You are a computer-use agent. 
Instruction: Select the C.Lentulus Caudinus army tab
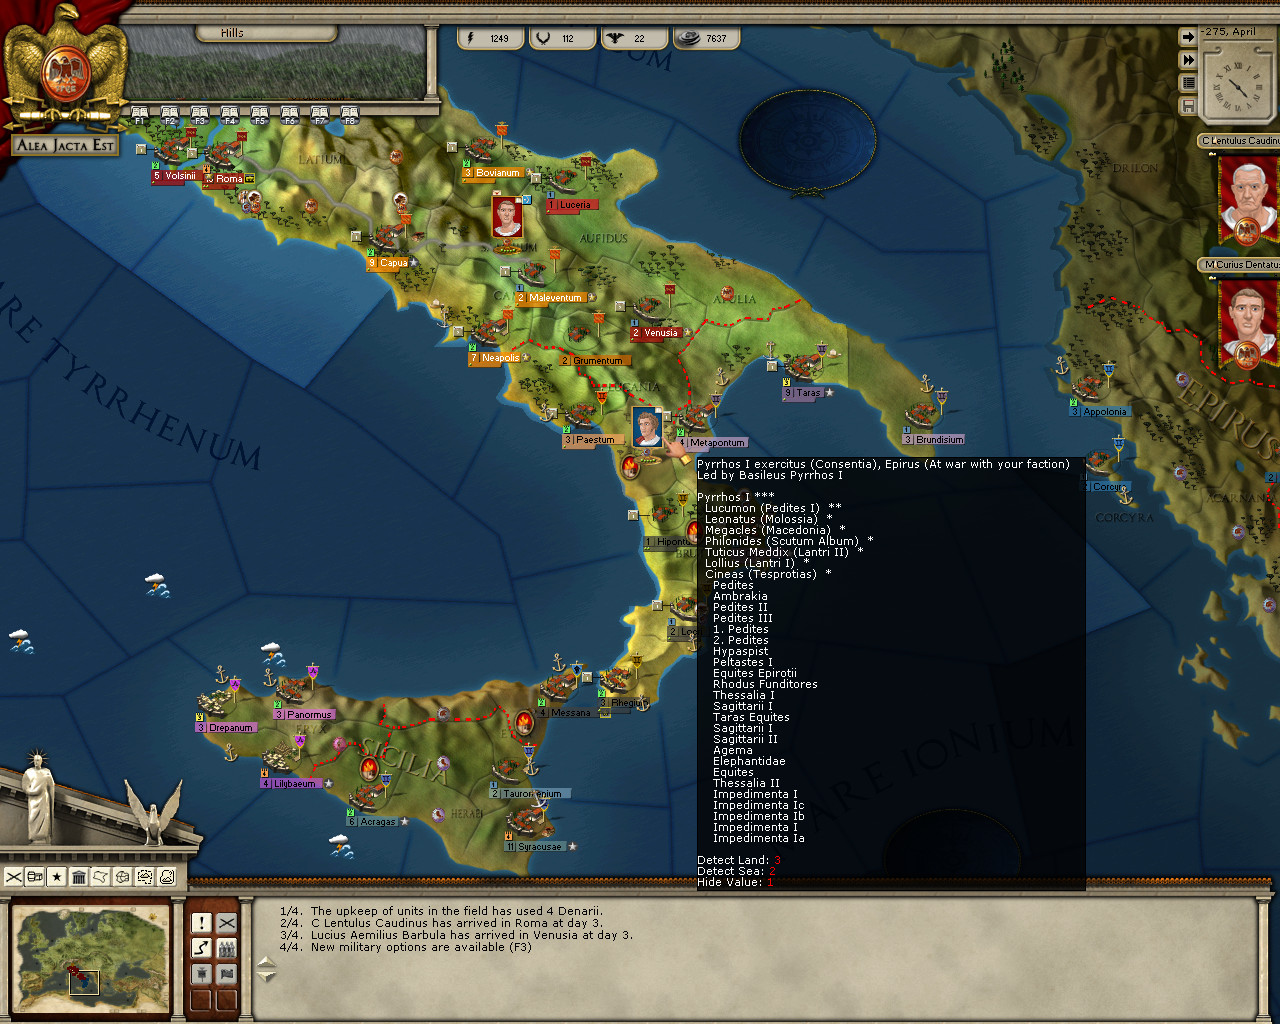1240,141
